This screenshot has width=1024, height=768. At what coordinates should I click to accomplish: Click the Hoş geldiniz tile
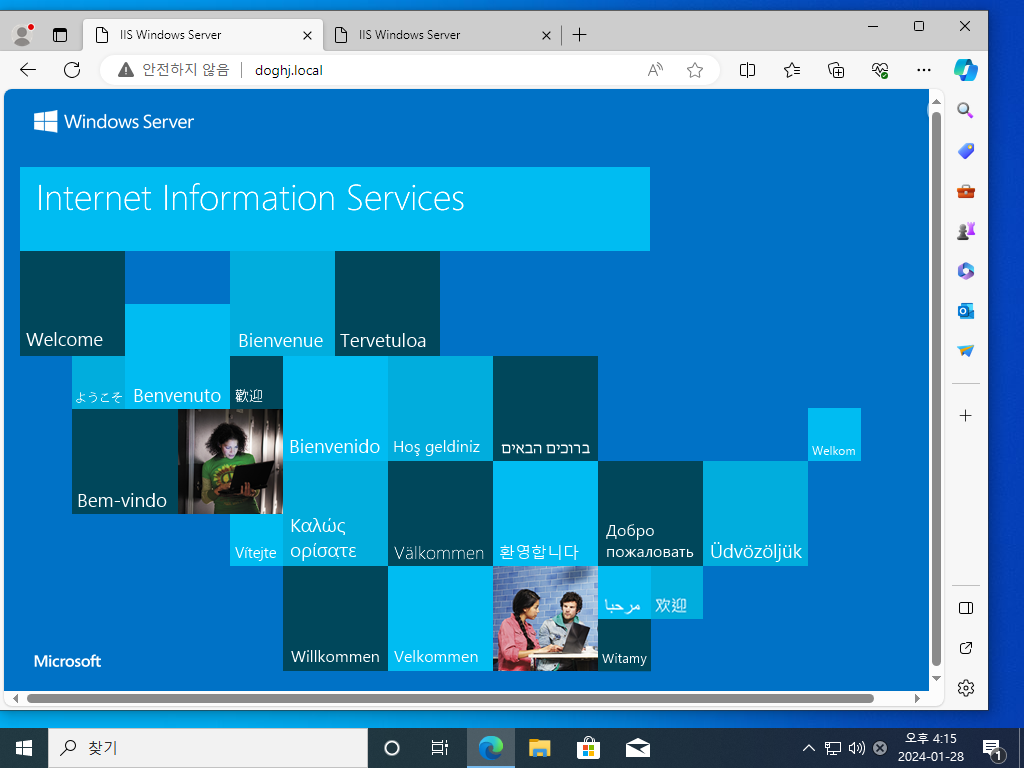pos(440,409)
